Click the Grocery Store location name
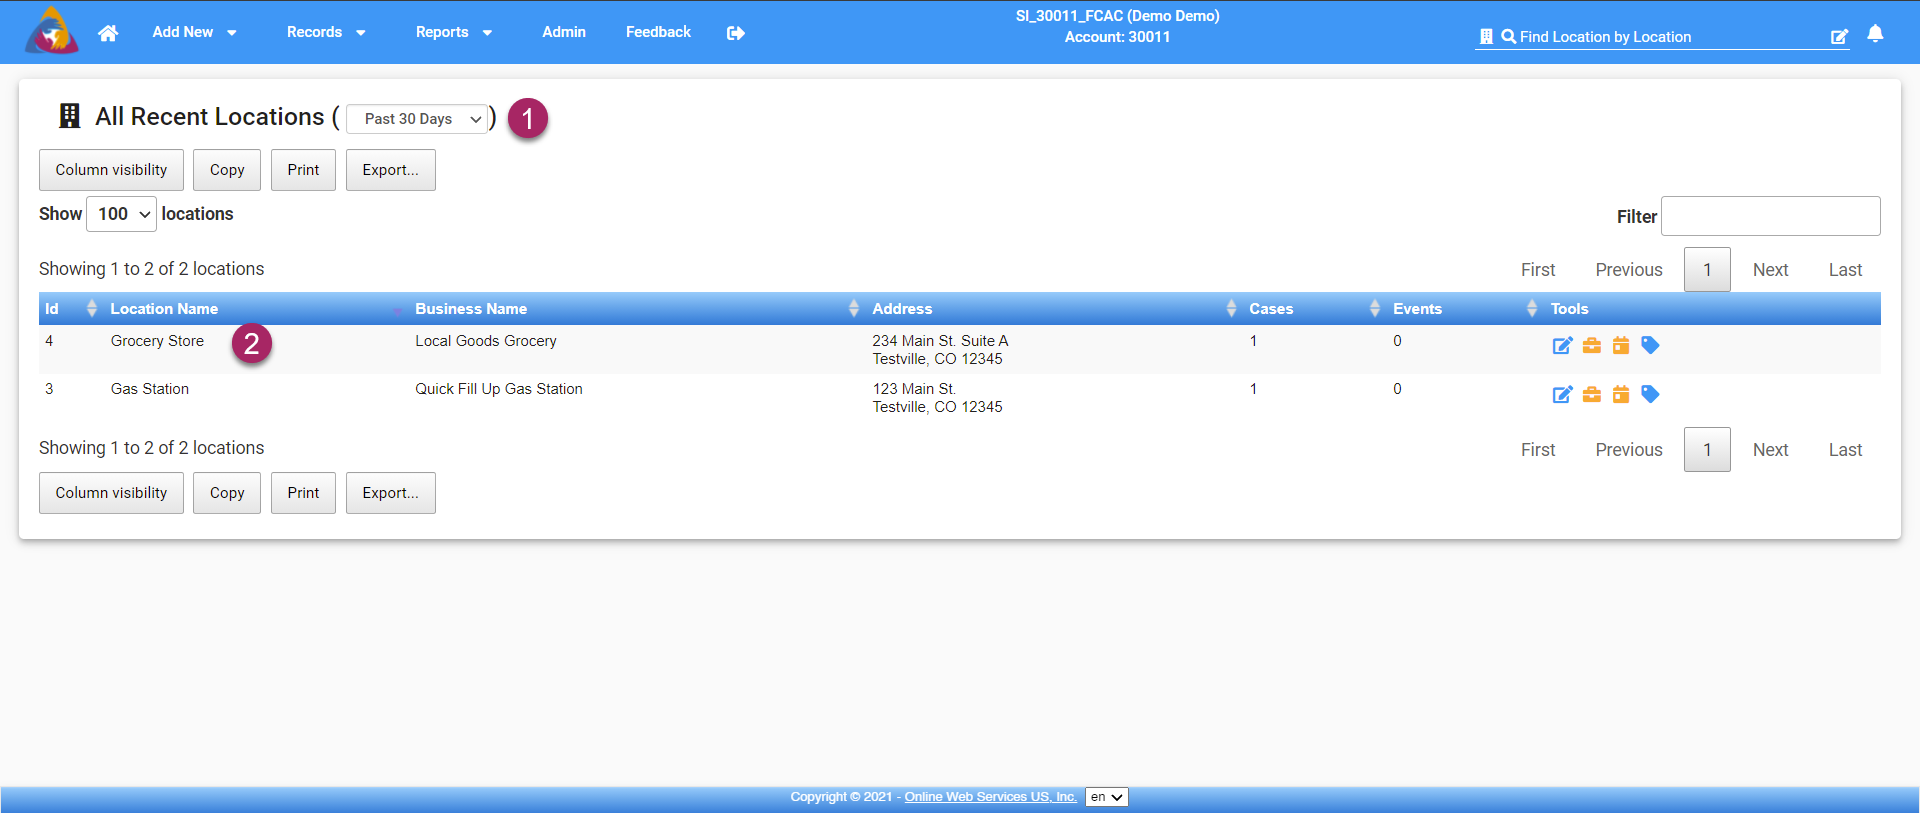Screen dimensions: 1920x813 point(157,341)
